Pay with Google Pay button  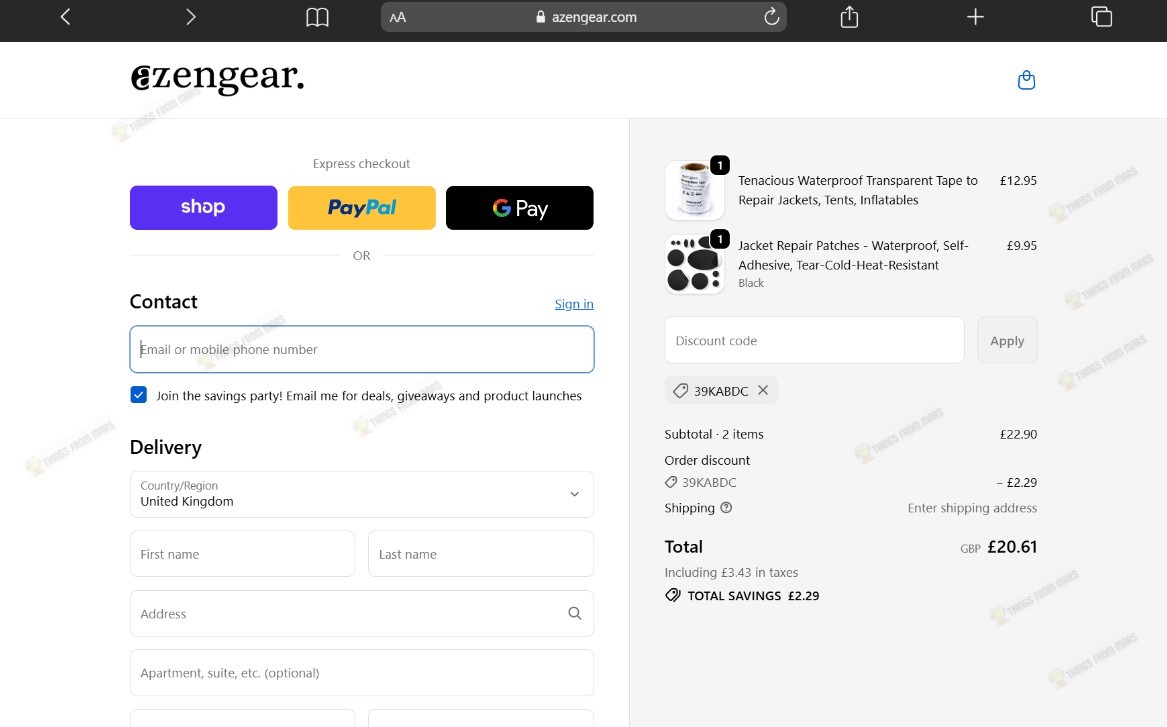click(x=519, y=208)
